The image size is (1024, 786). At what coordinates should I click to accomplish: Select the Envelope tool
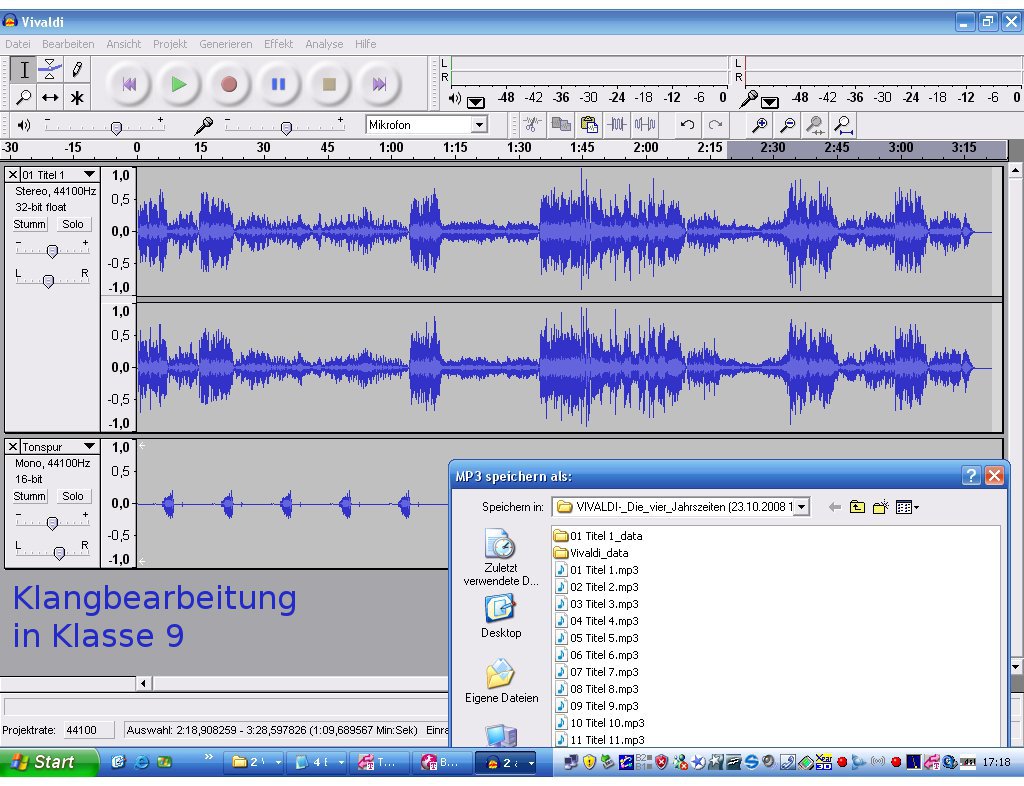pos(50,70)
